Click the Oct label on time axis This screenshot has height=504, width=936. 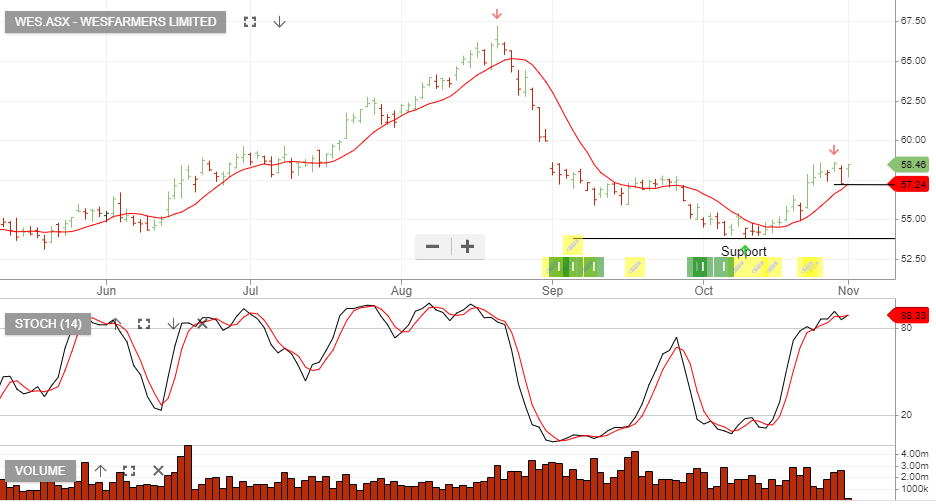point(704,291)
